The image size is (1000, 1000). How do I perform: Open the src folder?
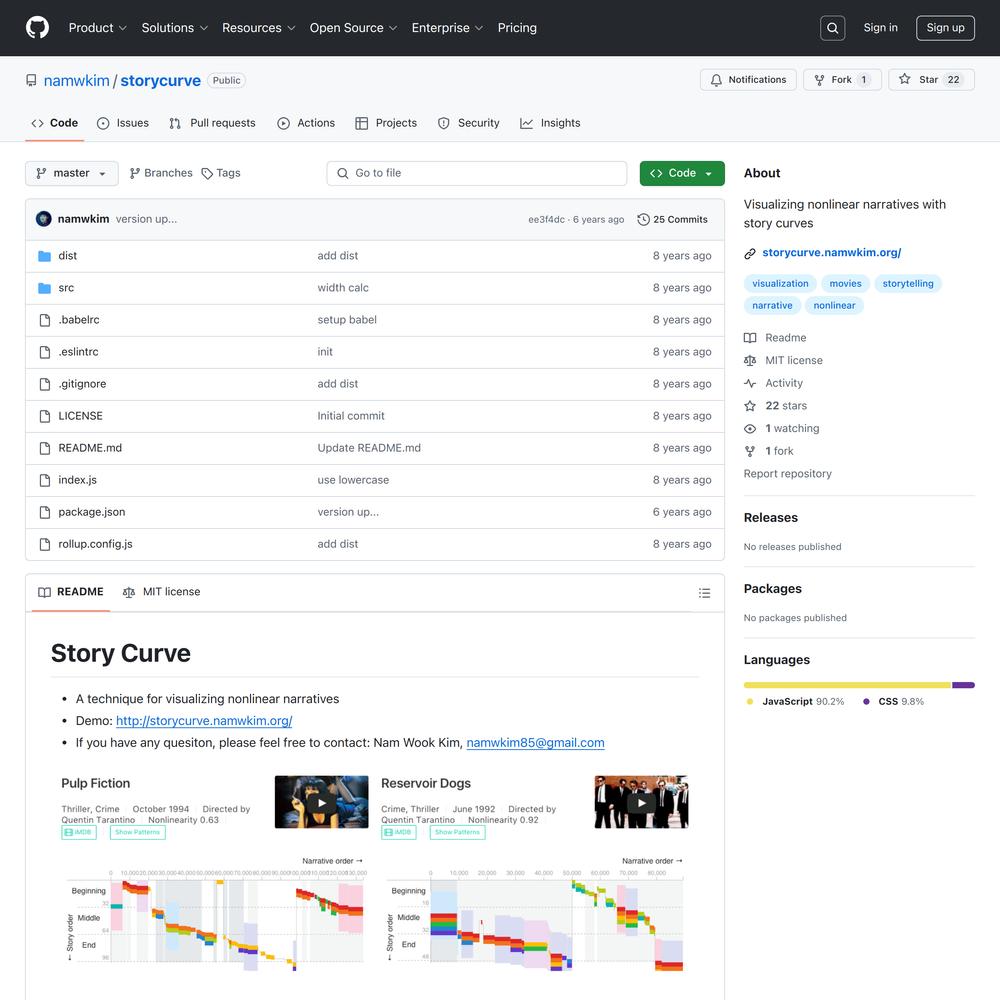point(66,288)
